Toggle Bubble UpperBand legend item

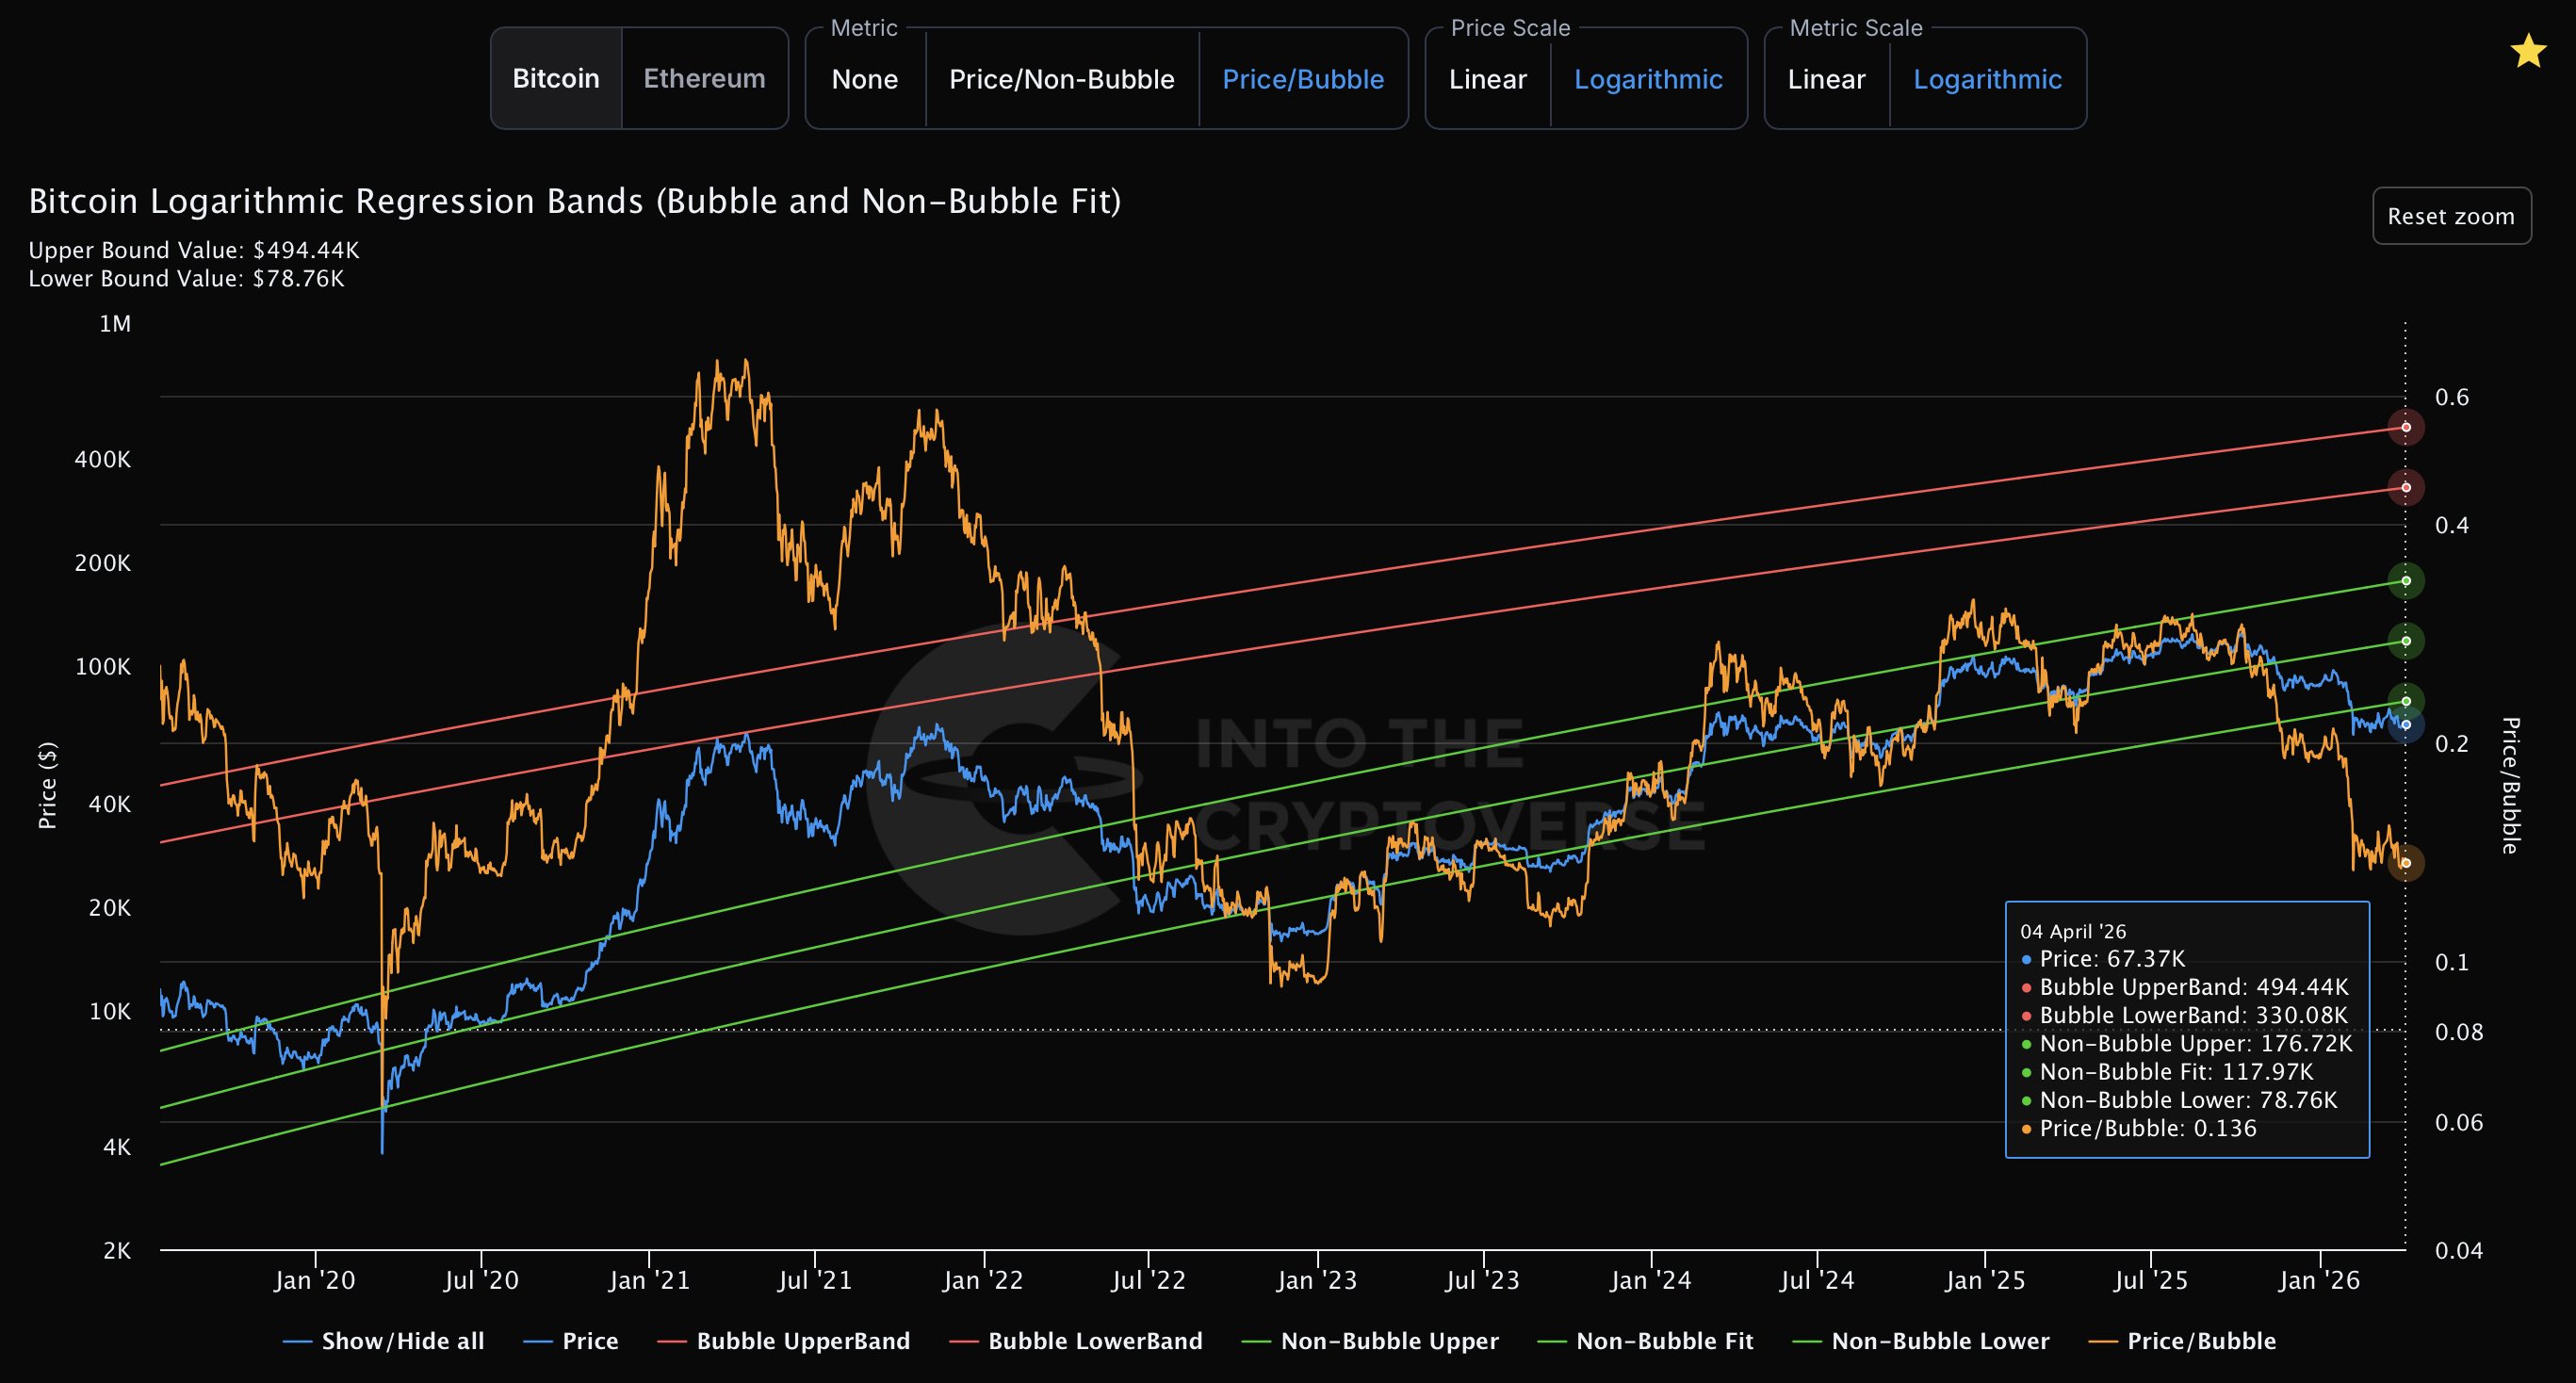(x=802, y=1341)
